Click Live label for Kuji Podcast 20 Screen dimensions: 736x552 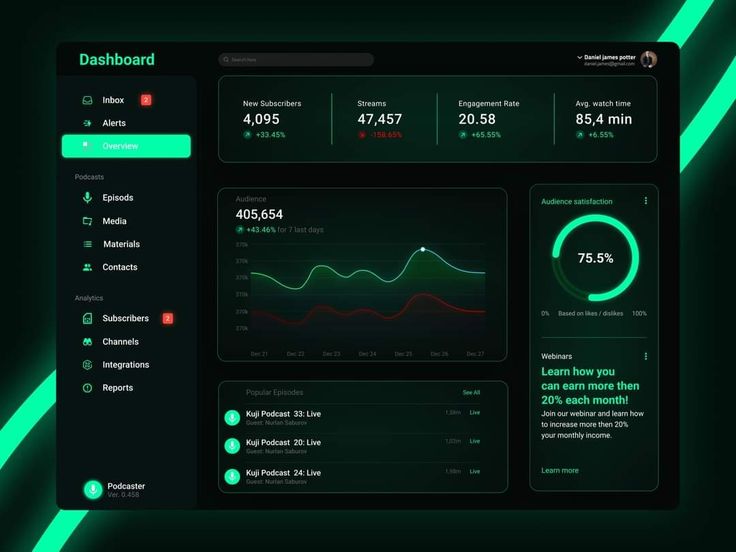point(475,441)
